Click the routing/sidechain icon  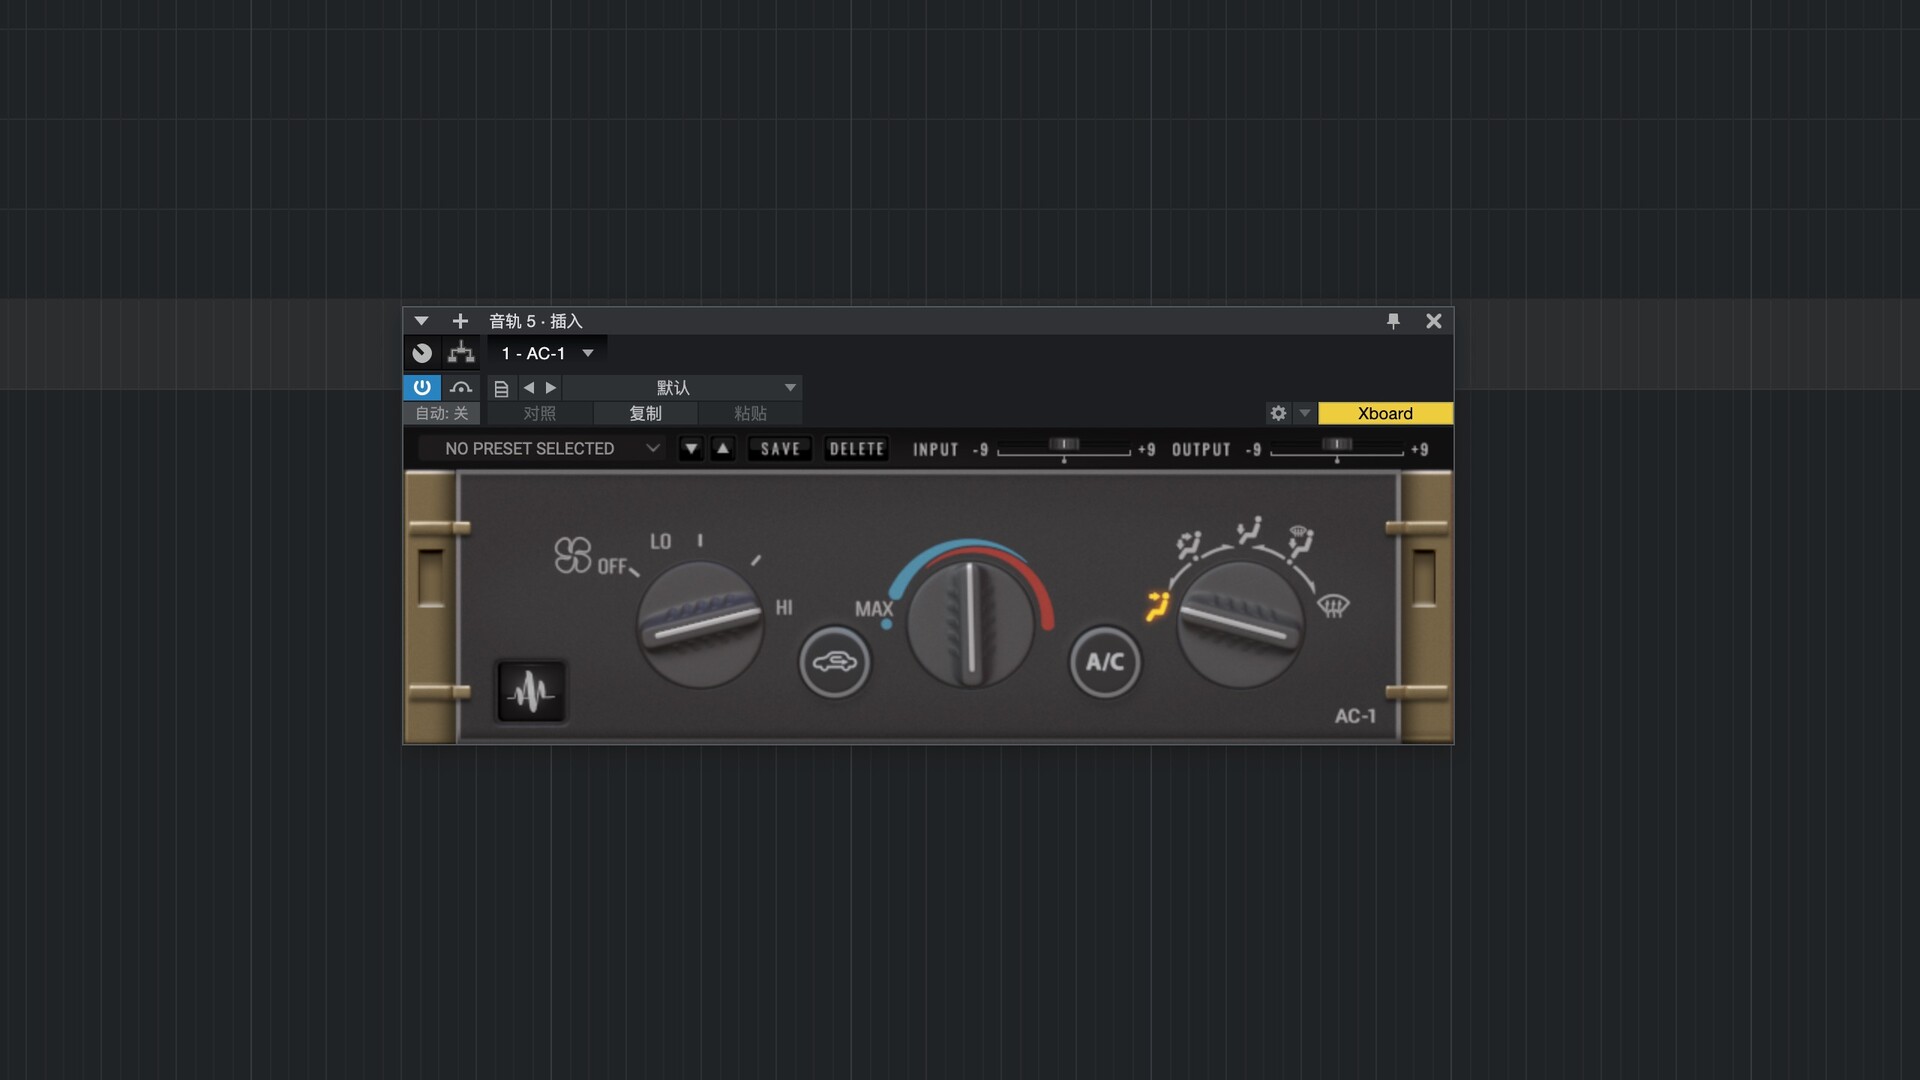(x=461, y=353)
